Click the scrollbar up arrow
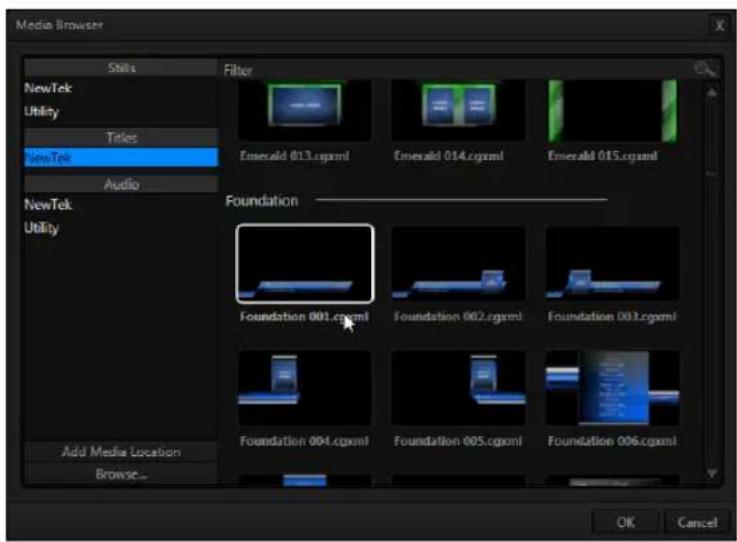The image size is (737, 542). [712, 92]
